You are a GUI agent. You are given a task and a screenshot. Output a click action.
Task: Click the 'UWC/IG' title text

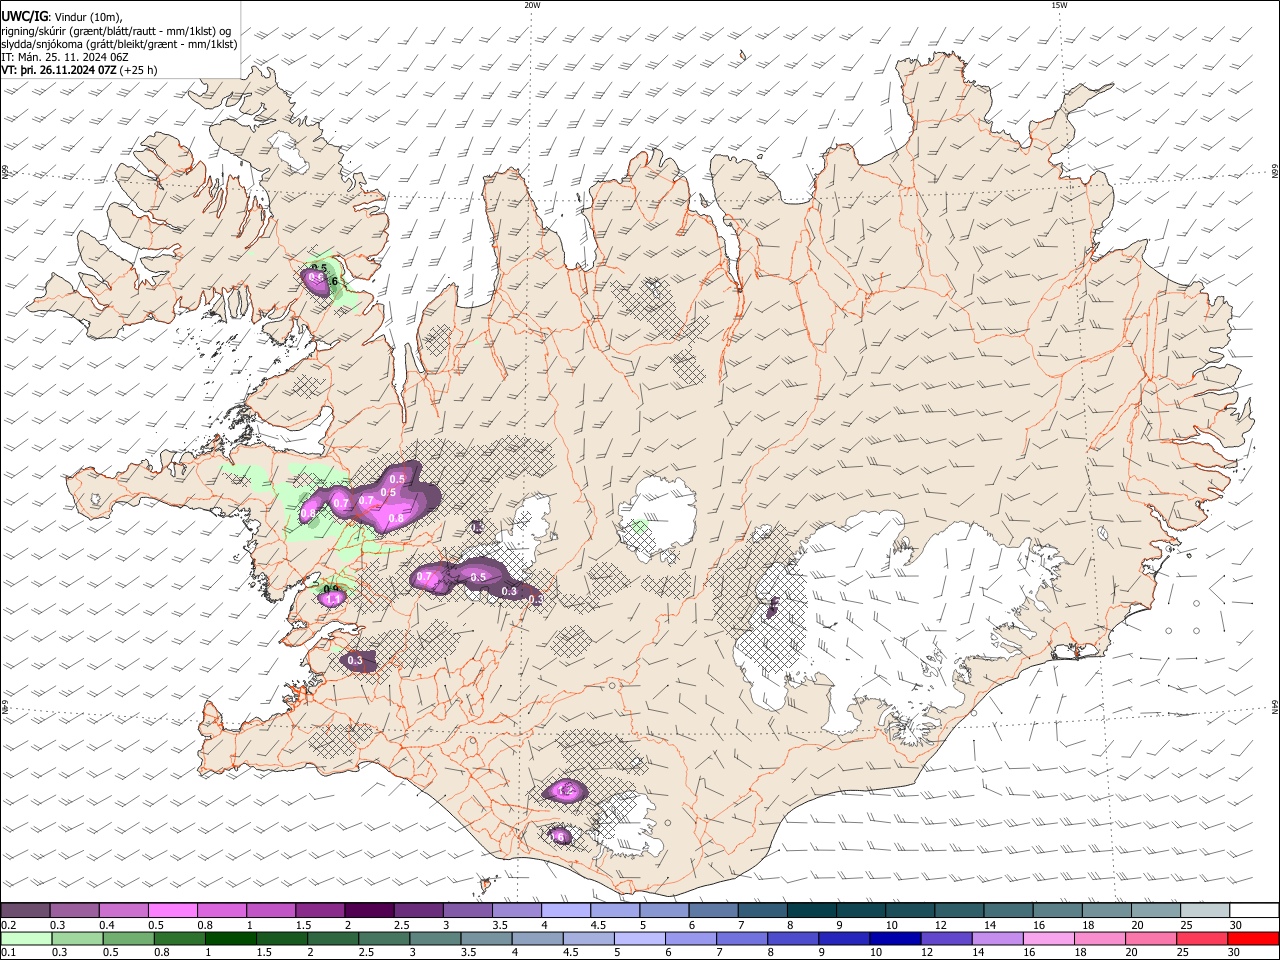point(25,16)
